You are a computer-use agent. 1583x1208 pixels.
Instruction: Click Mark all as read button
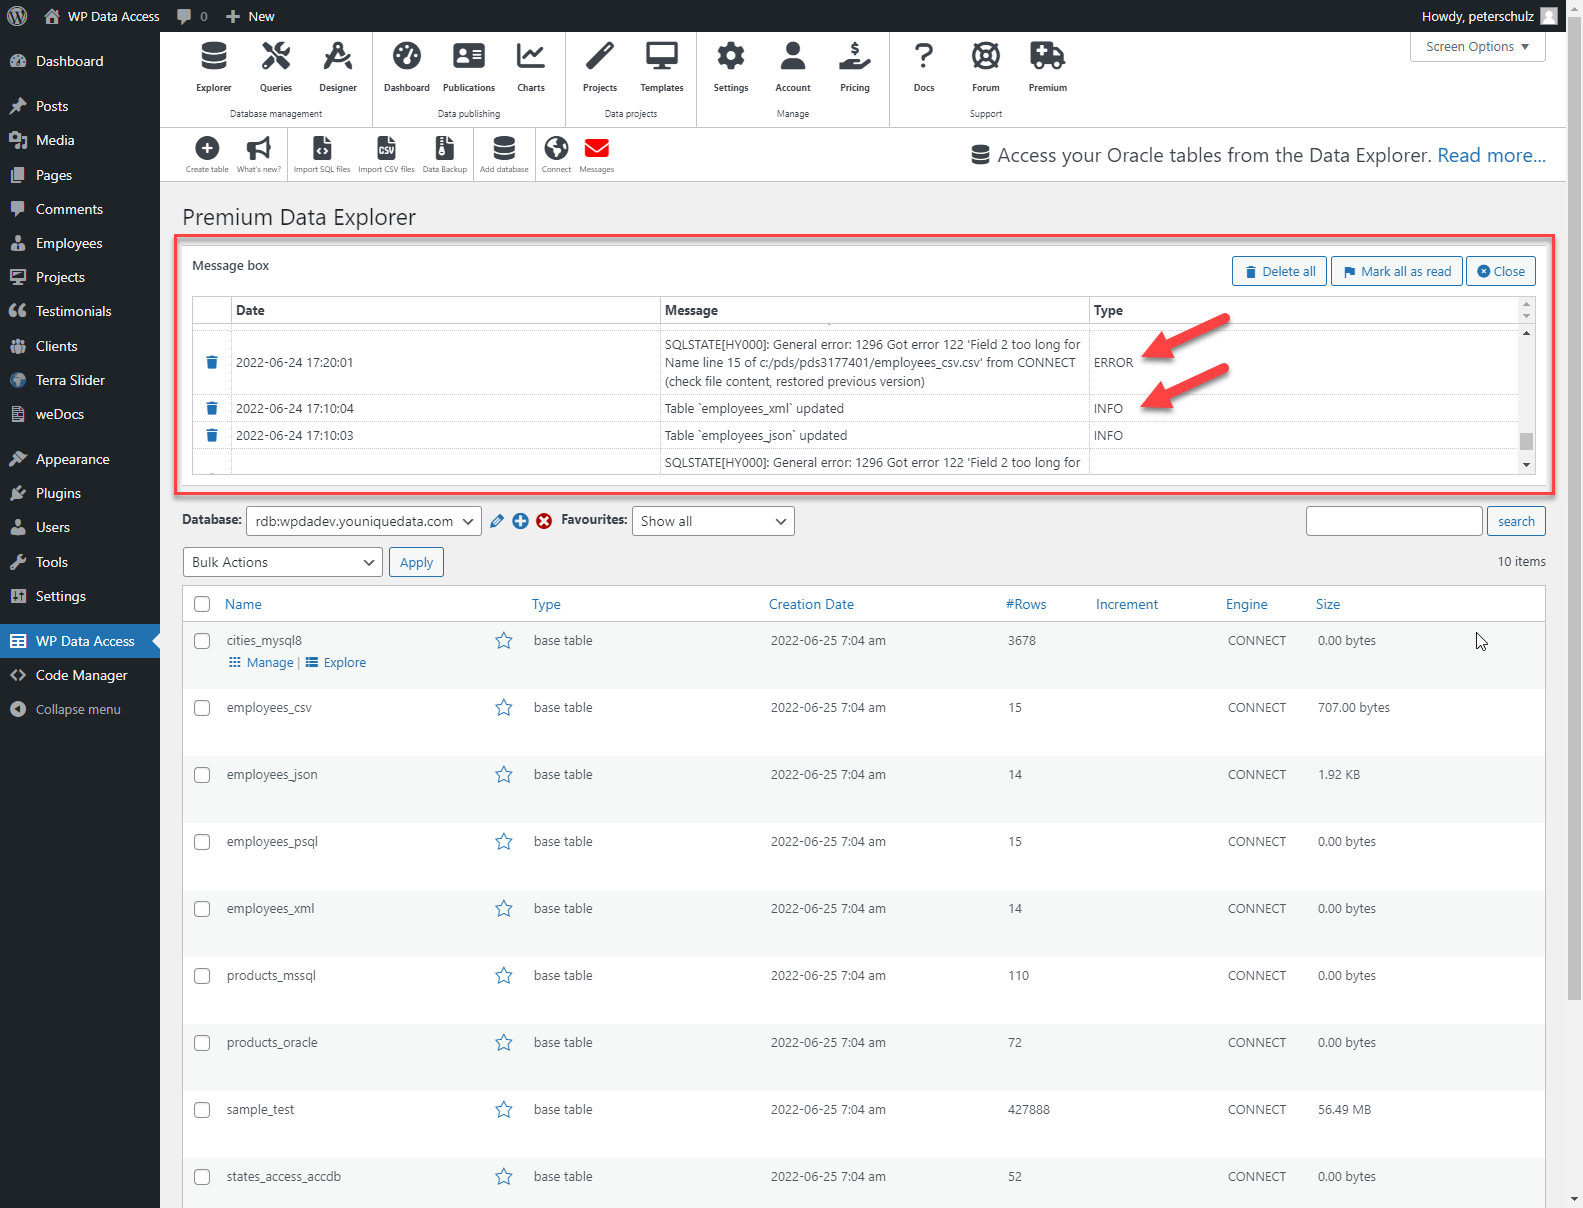[x=1397, y=271]
